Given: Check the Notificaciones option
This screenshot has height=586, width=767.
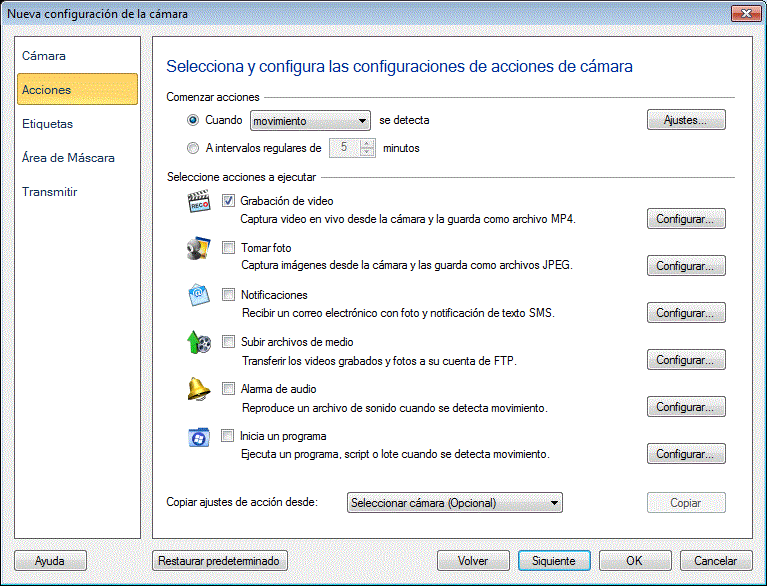Looking at the screenshot, I should tap(228, 295).
